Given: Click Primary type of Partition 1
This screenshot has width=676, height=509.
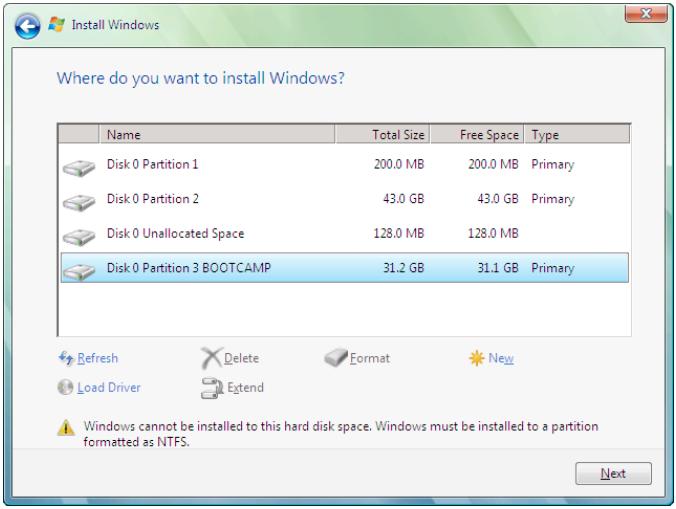Looking at the screenshot, I should [553, 165].
